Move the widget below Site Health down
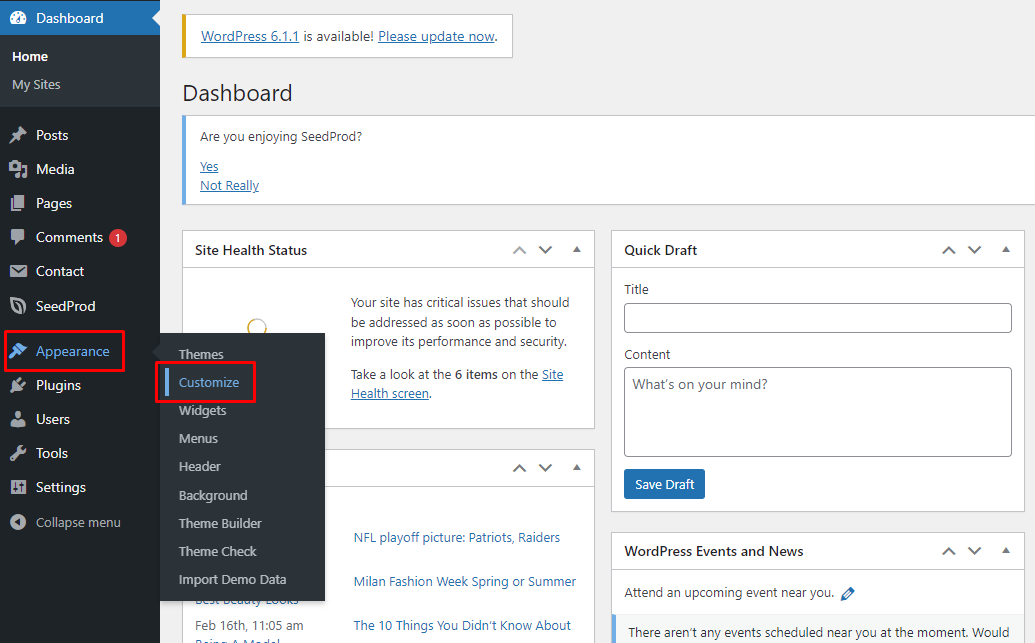 [x=545, y=468]
